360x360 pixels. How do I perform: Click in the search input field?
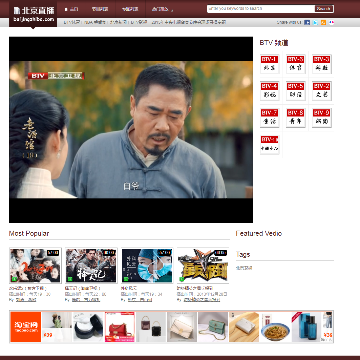tap(261, 9)
